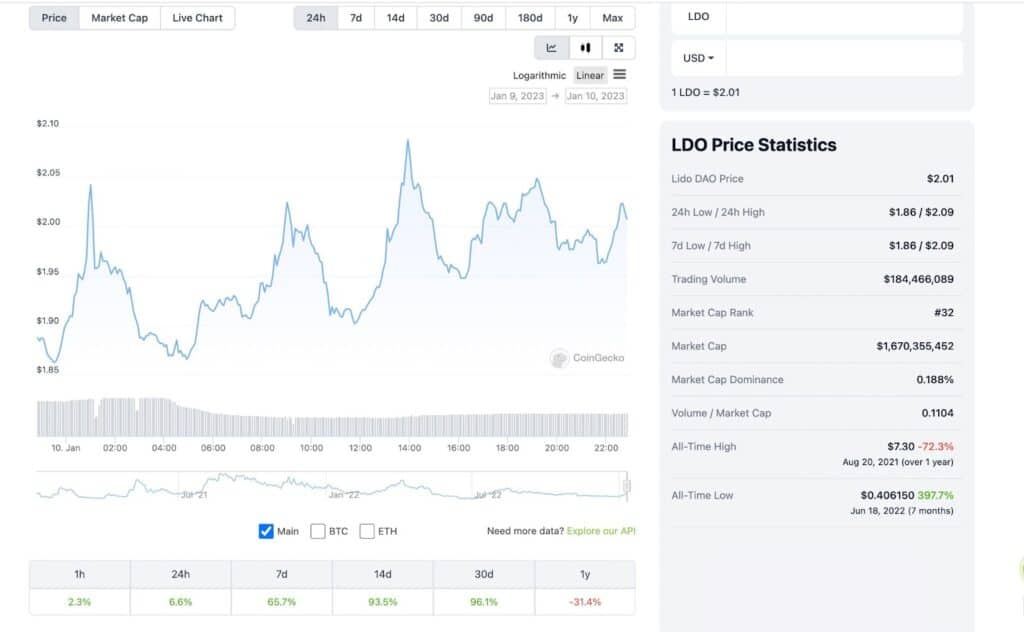
Task: Click the All-Time Low $0.406150 value
Action: coord(887,496)
